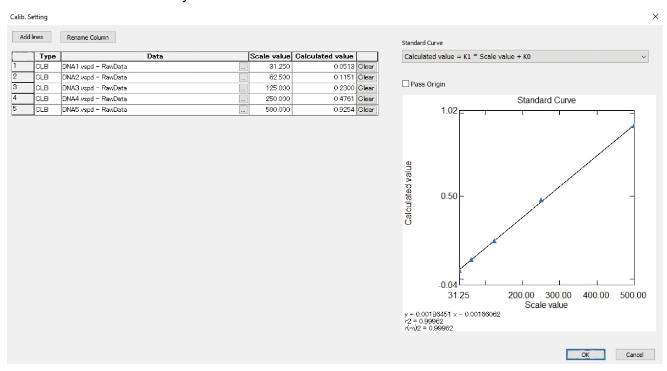Click the CLB type cell in row 3

coord(48,88)
